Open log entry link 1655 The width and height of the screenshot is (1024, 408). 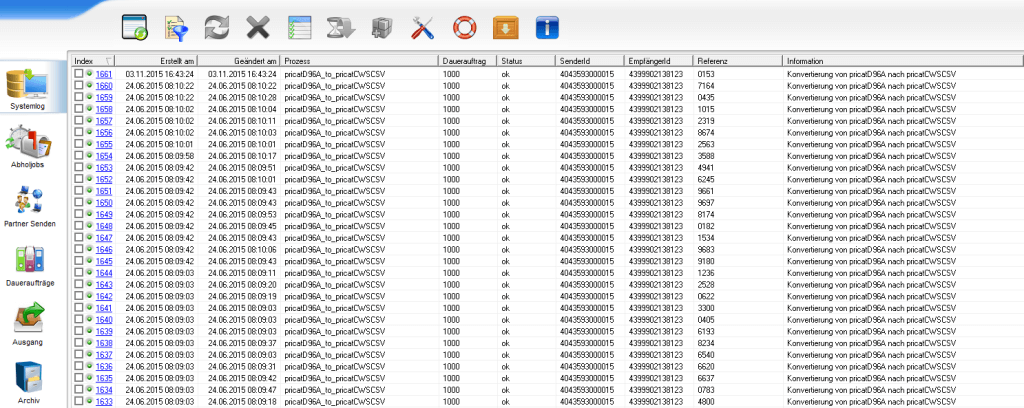click(104, 144)
